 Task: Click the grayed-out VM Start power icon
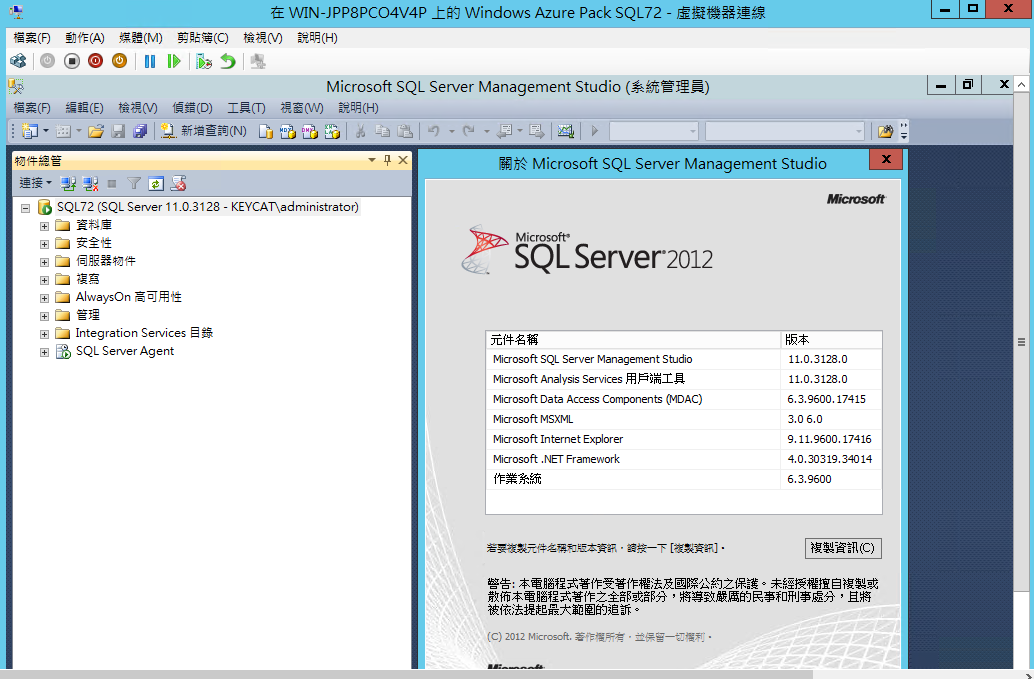(x=47, y=61)
